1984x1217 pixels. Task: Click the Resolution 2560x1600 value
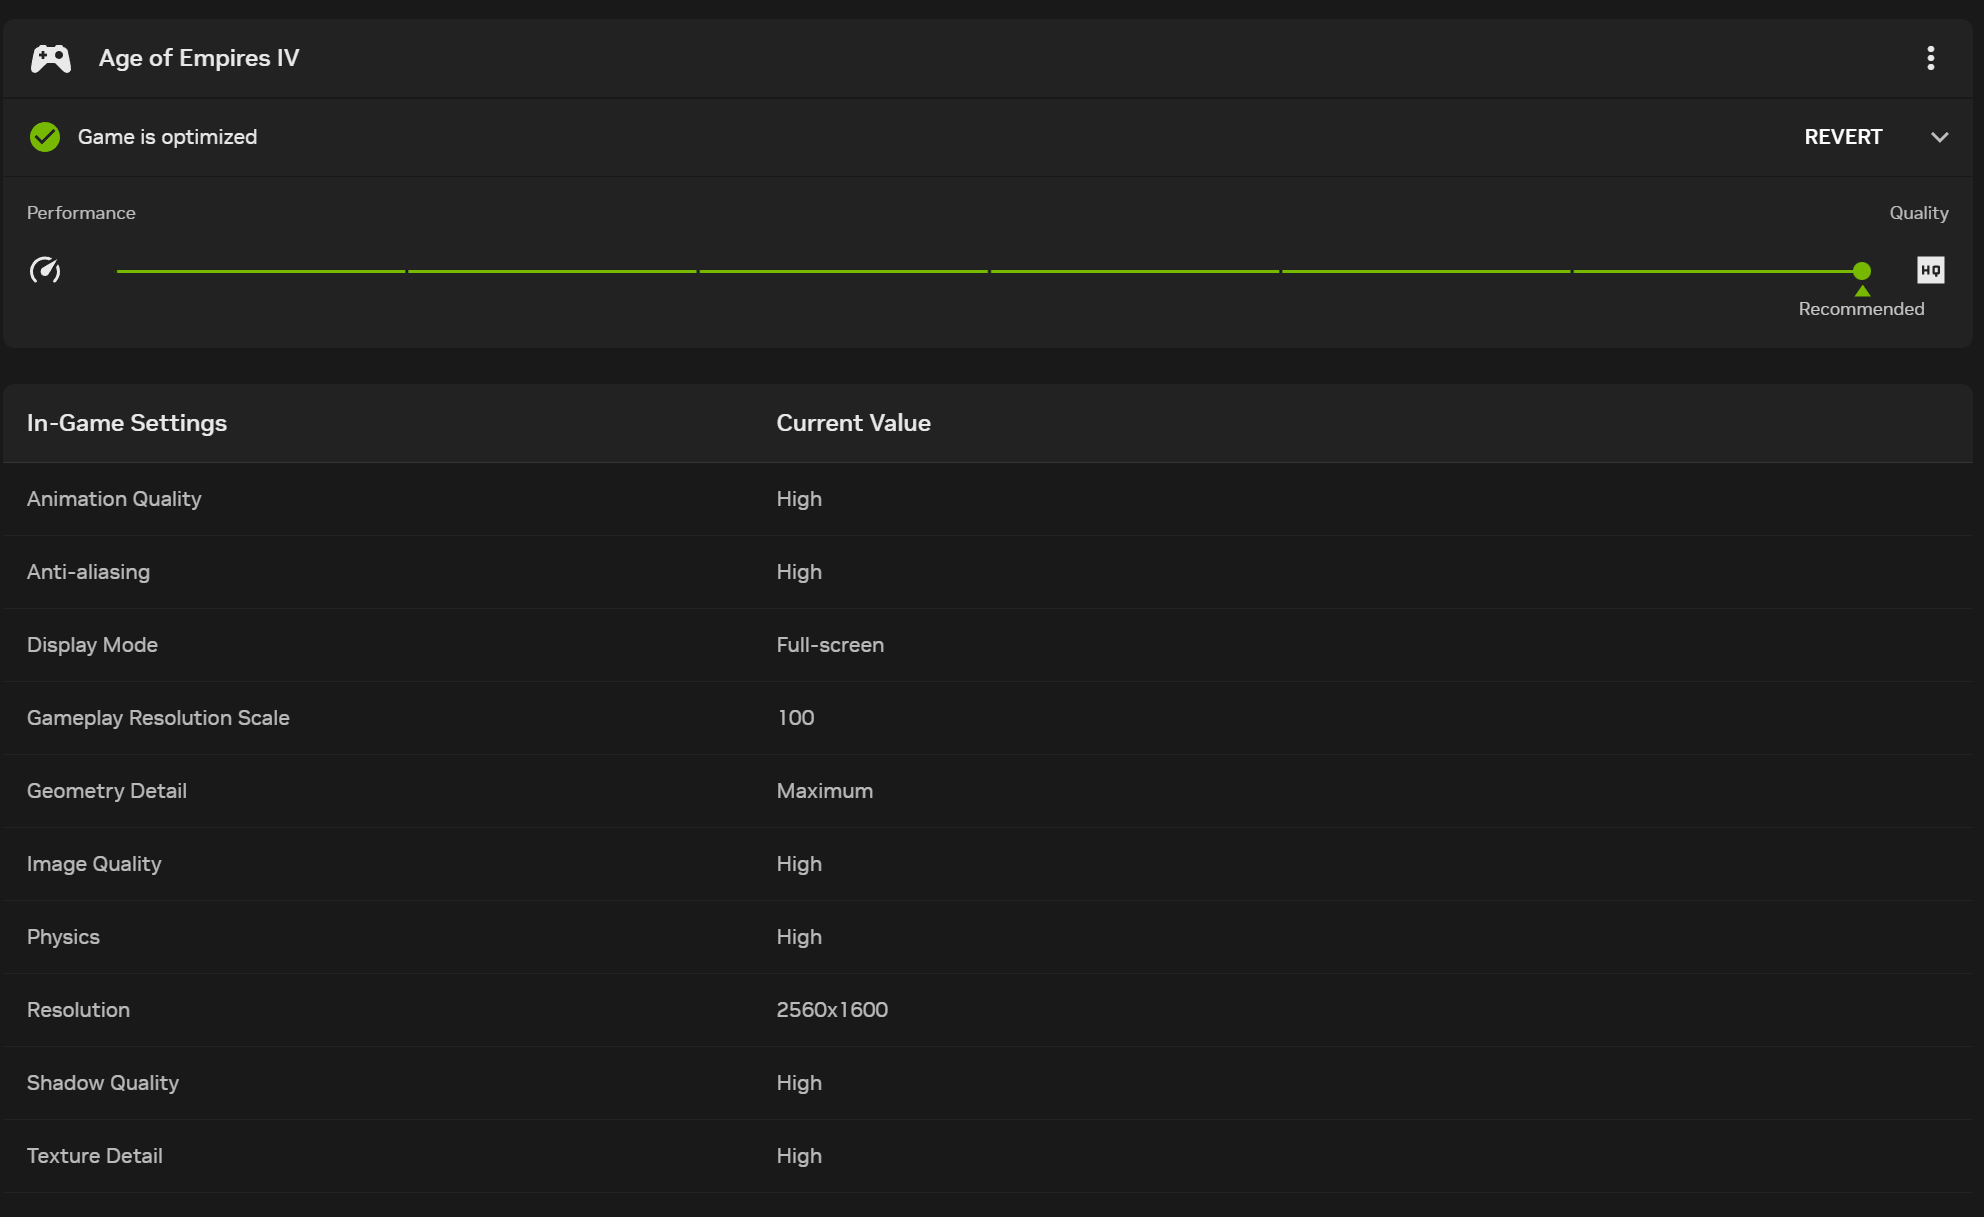(831, 1010)
